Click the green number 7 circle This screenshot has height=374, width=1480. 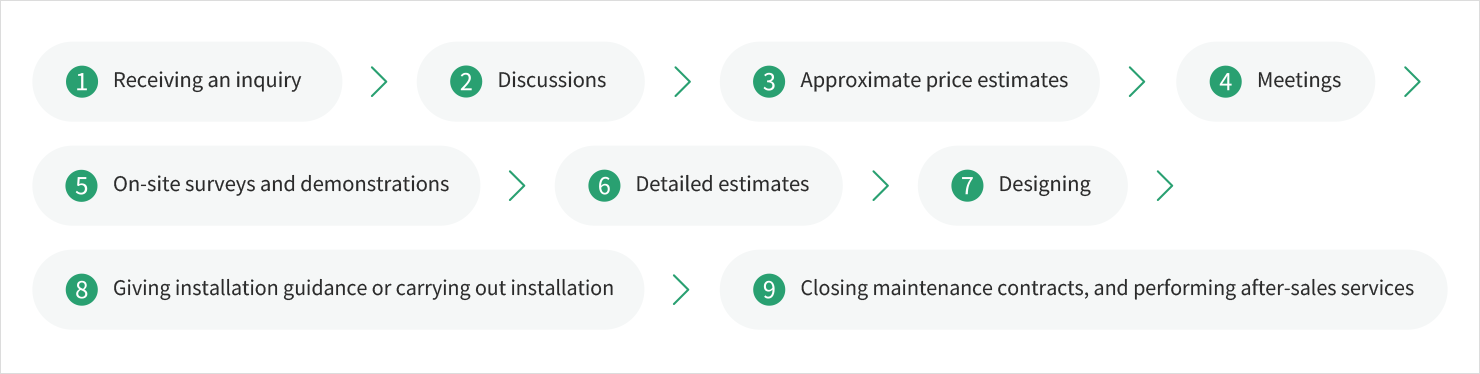point(967,186)
